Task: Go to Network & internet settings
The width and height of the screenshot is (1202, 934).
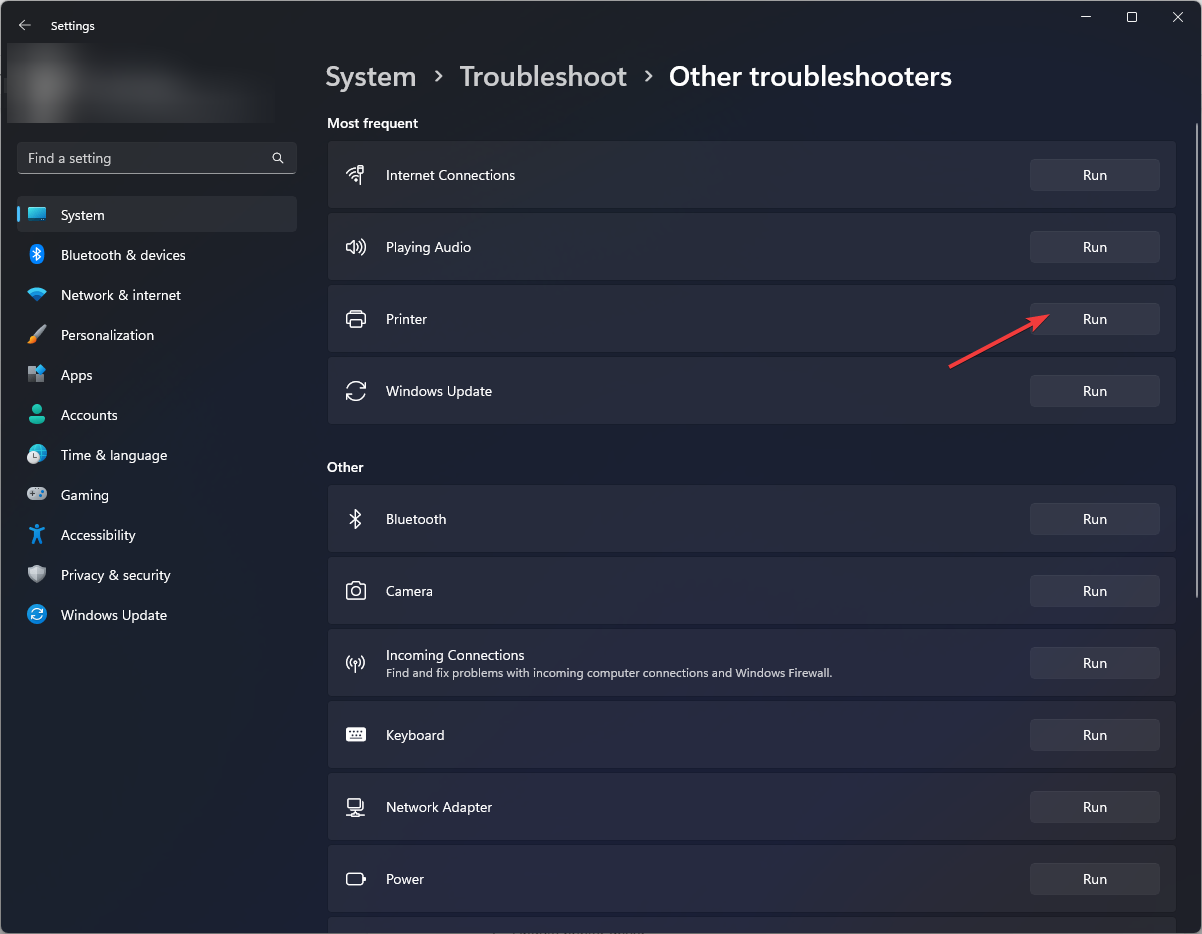Action: [x=157, y=295]
